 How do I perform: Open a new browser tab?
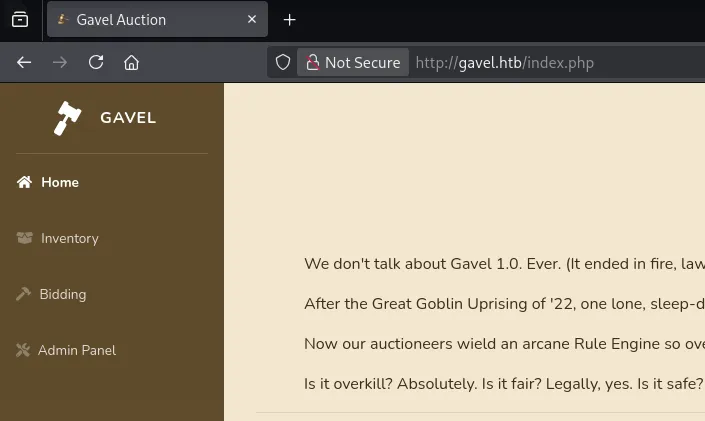tap(290, 19)
